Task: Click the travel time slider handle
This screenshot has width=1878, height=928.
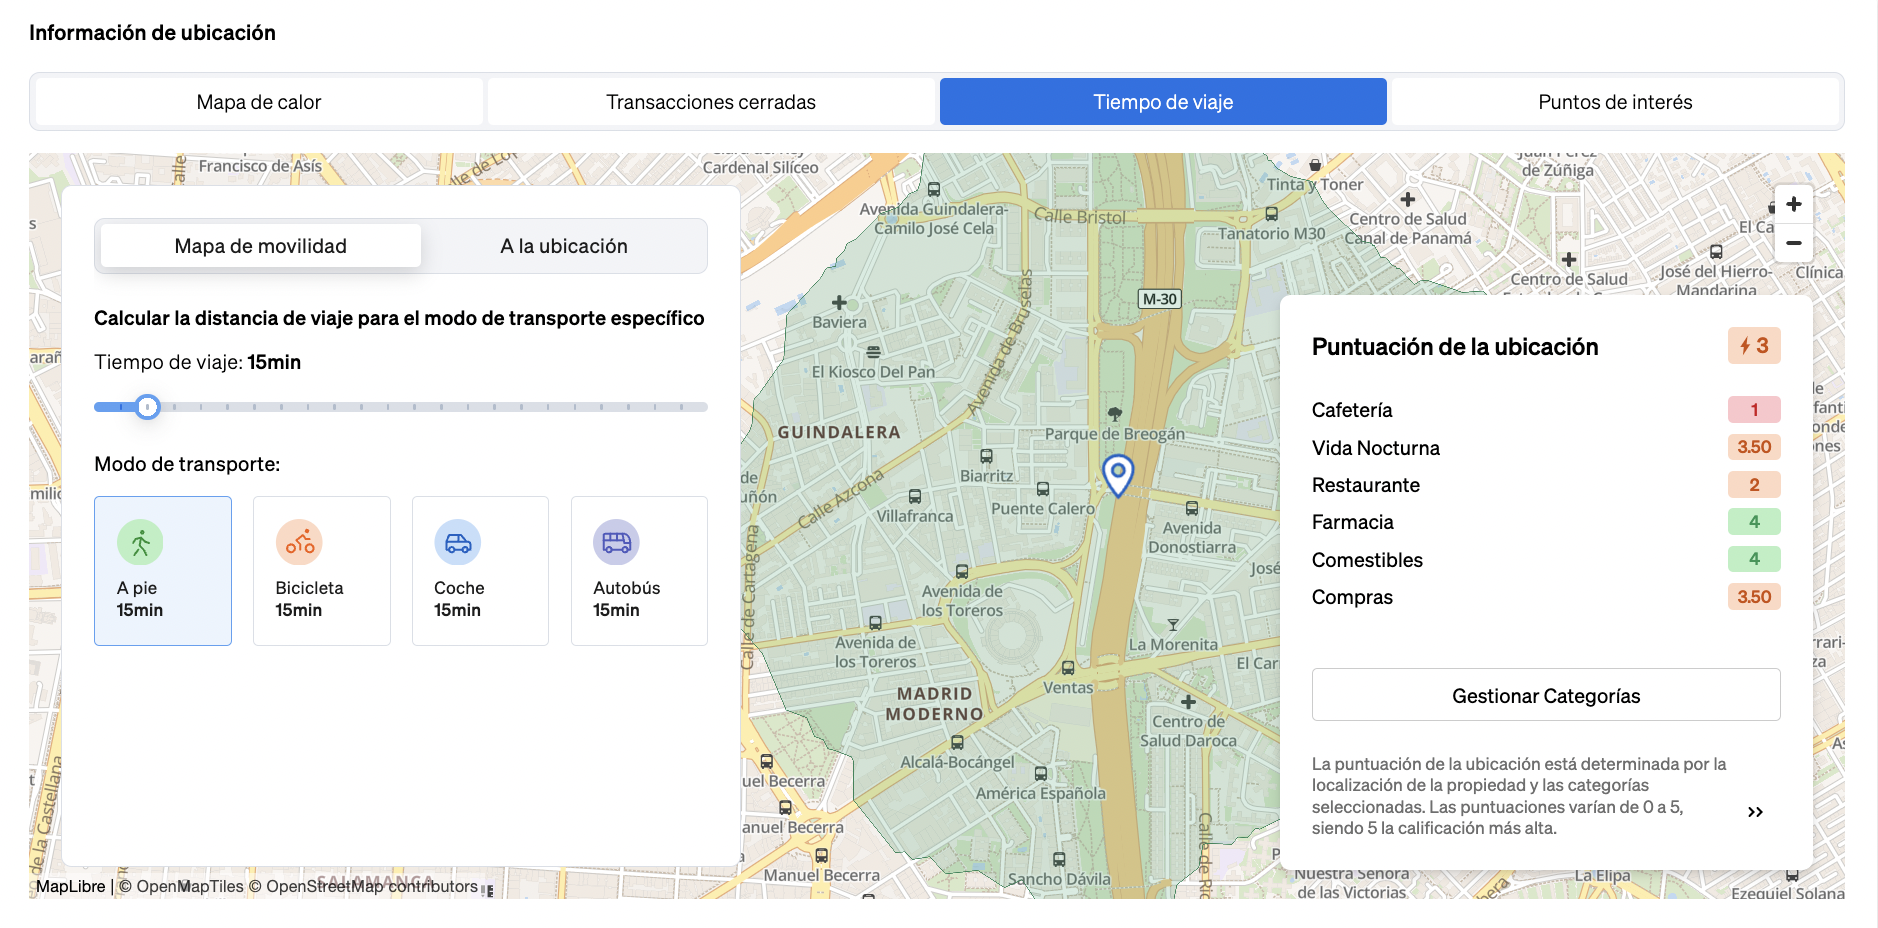Action: coord(147,407)
